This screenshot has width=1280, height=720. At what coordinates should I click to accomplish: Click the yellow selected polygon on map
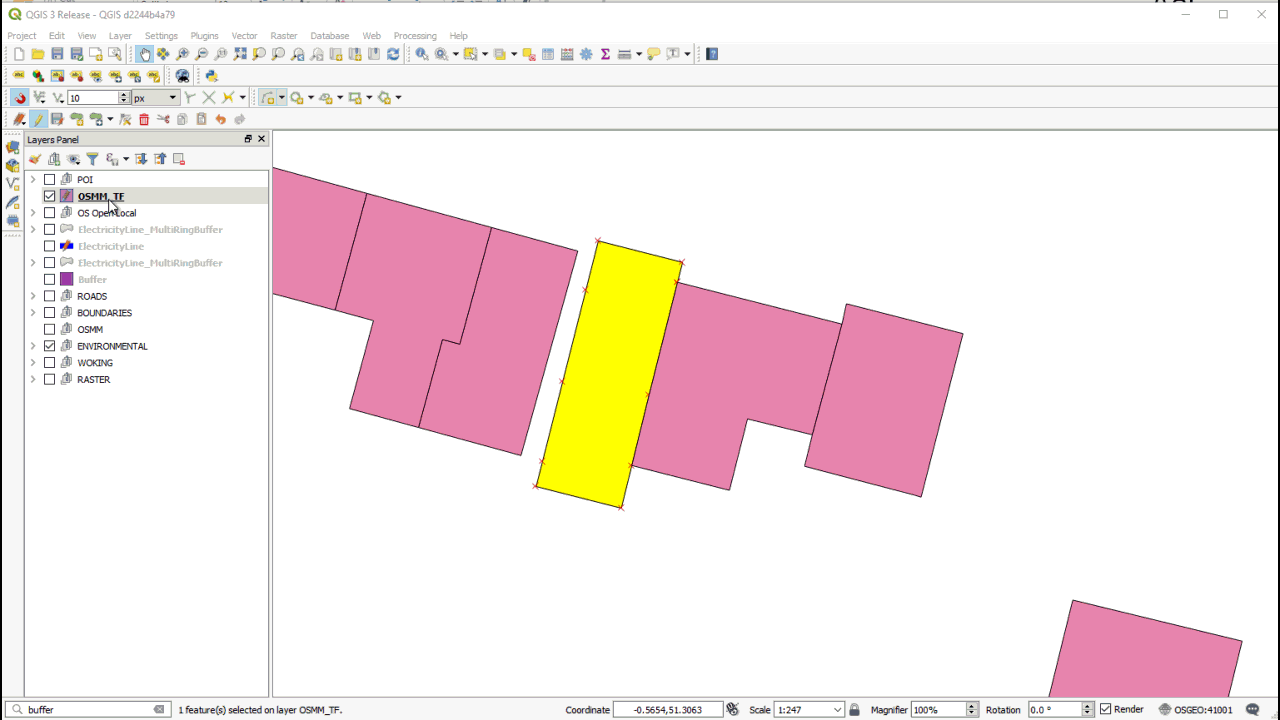pyautogui.click(x=608, y=375)
